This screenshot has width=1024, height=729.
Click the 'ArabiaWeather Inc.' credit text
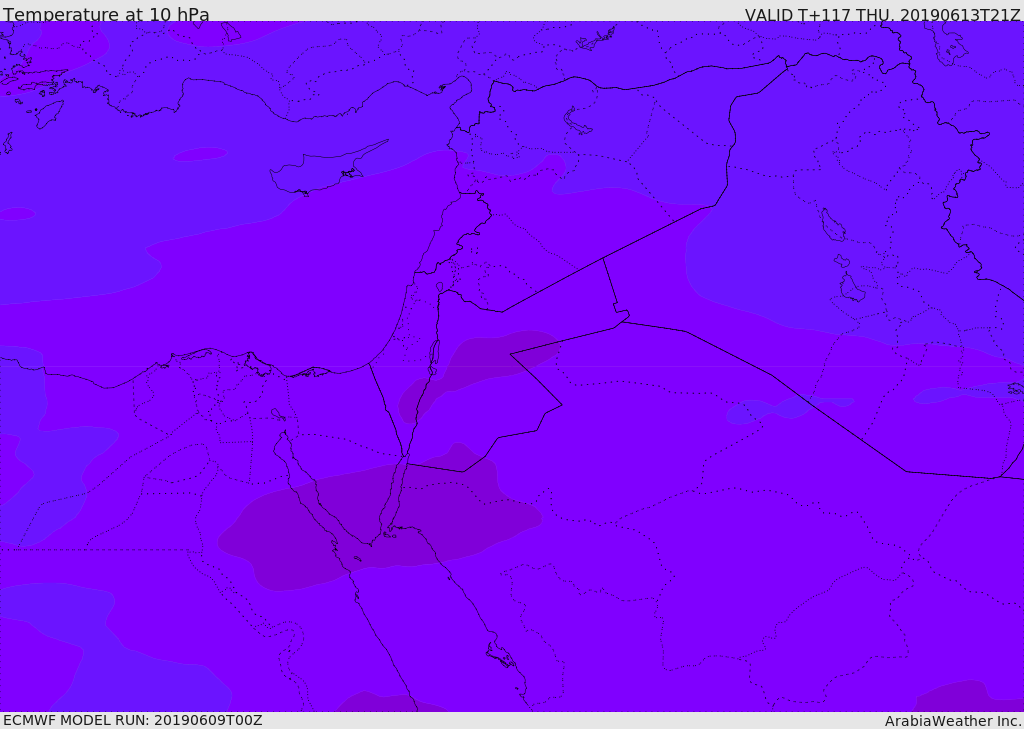click(x=953, y=721)
